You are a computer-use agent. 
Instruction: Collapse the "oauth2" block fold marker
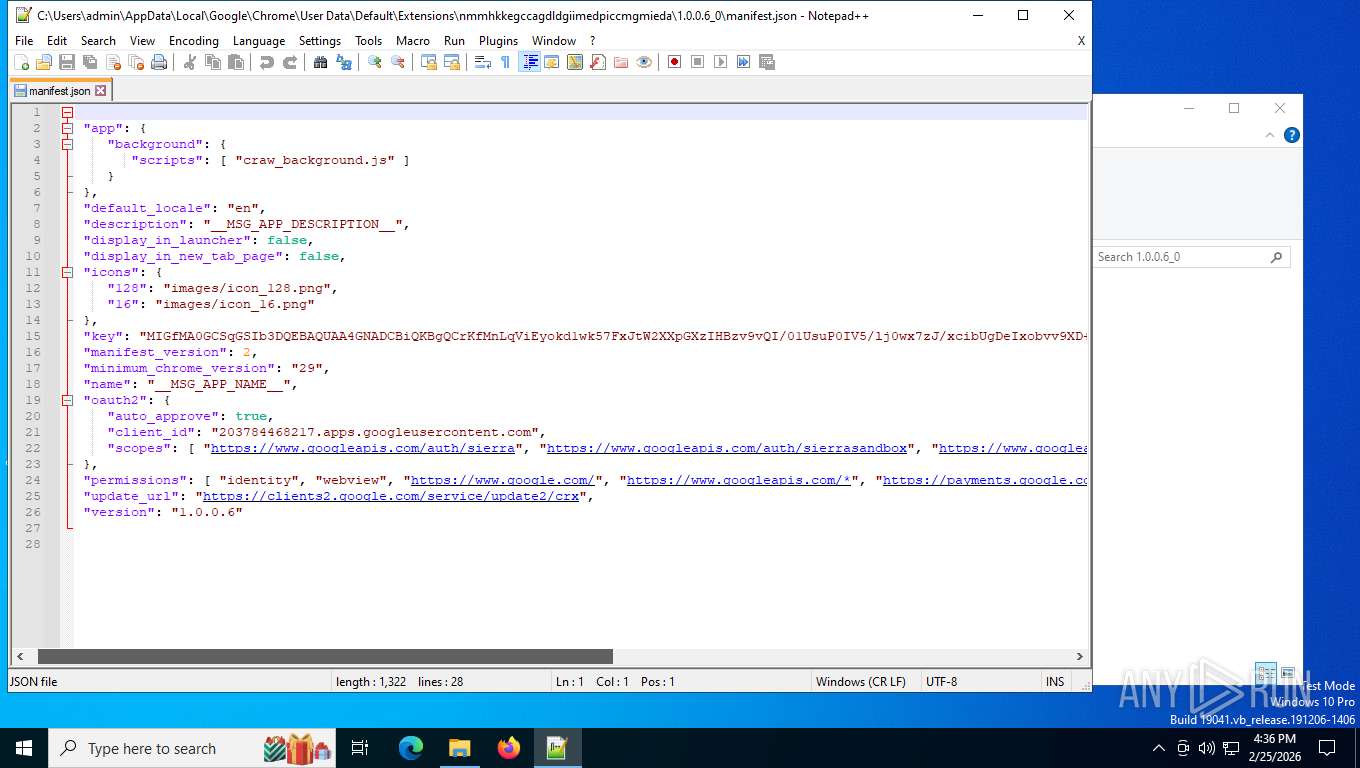pyautogui.click(x=67, y=400)
